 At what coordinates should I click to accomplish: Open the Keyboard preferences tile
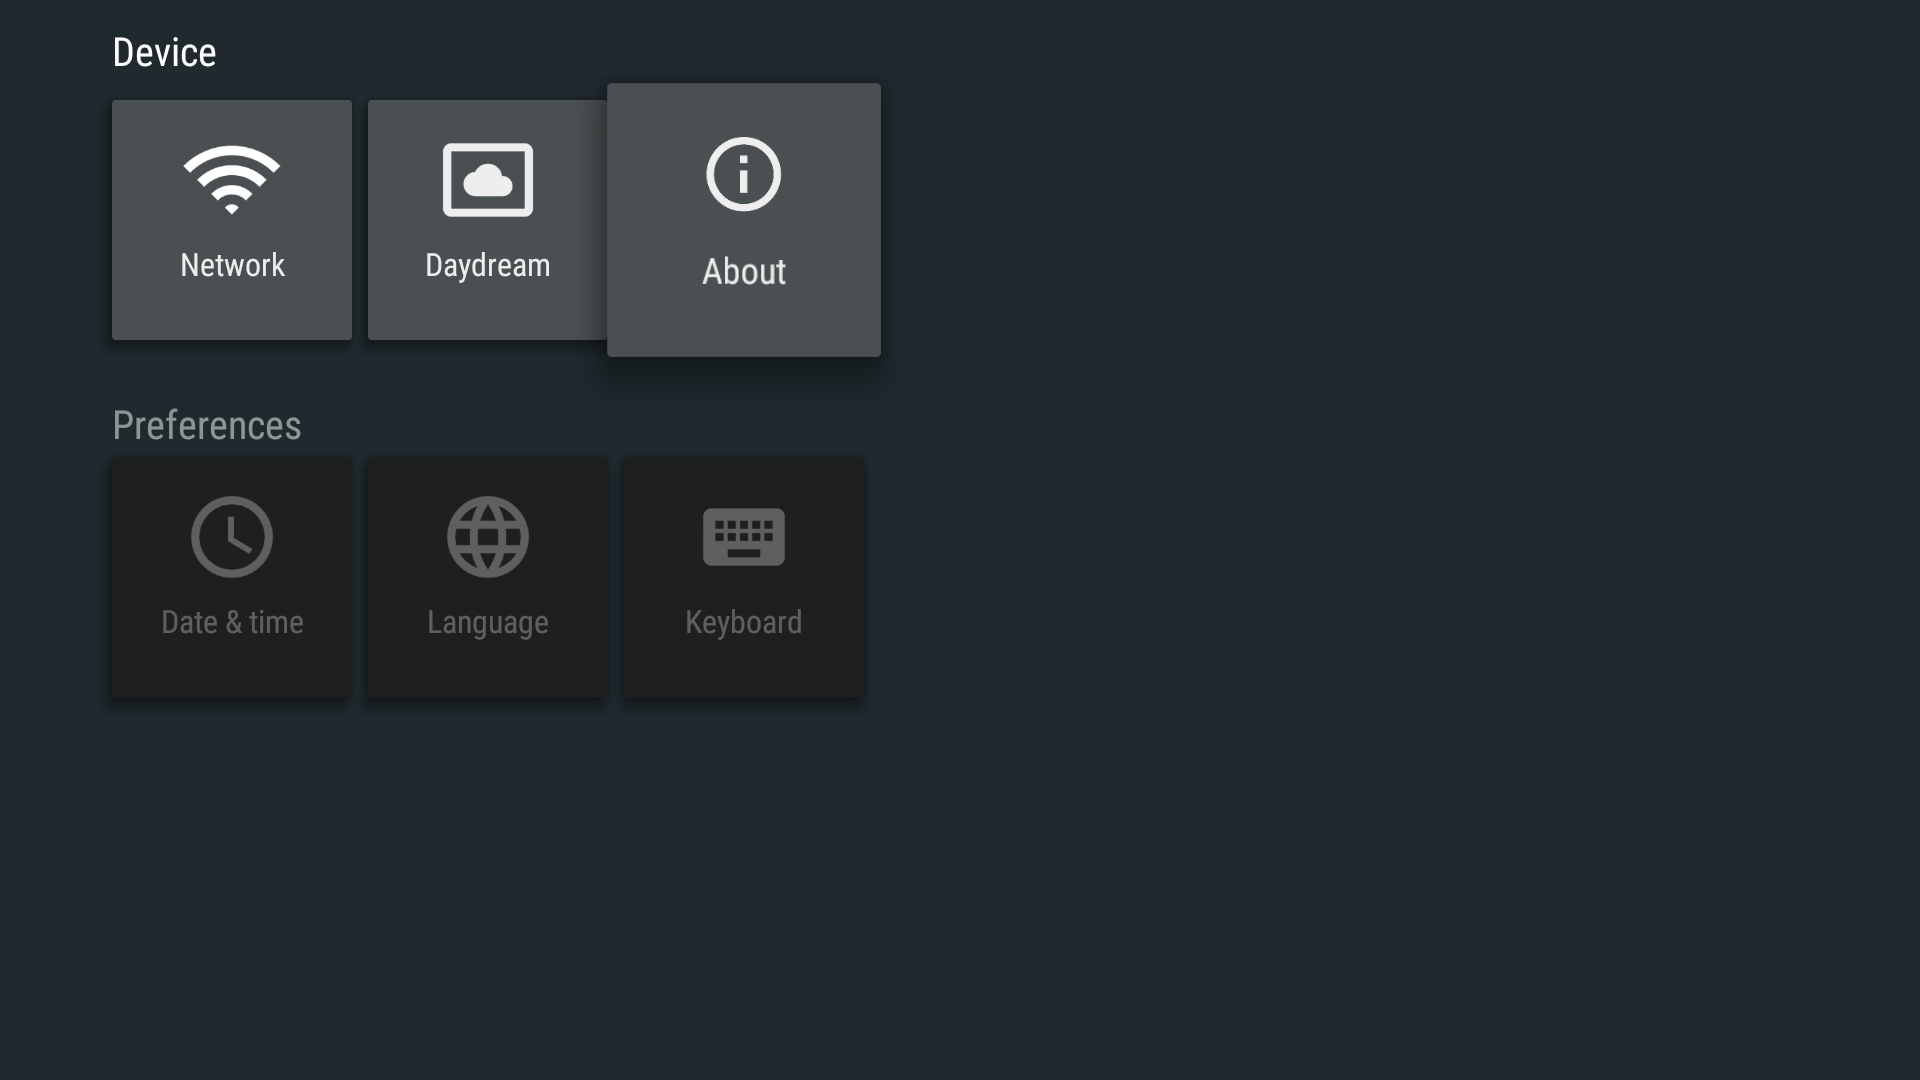(x=744, y=577)
